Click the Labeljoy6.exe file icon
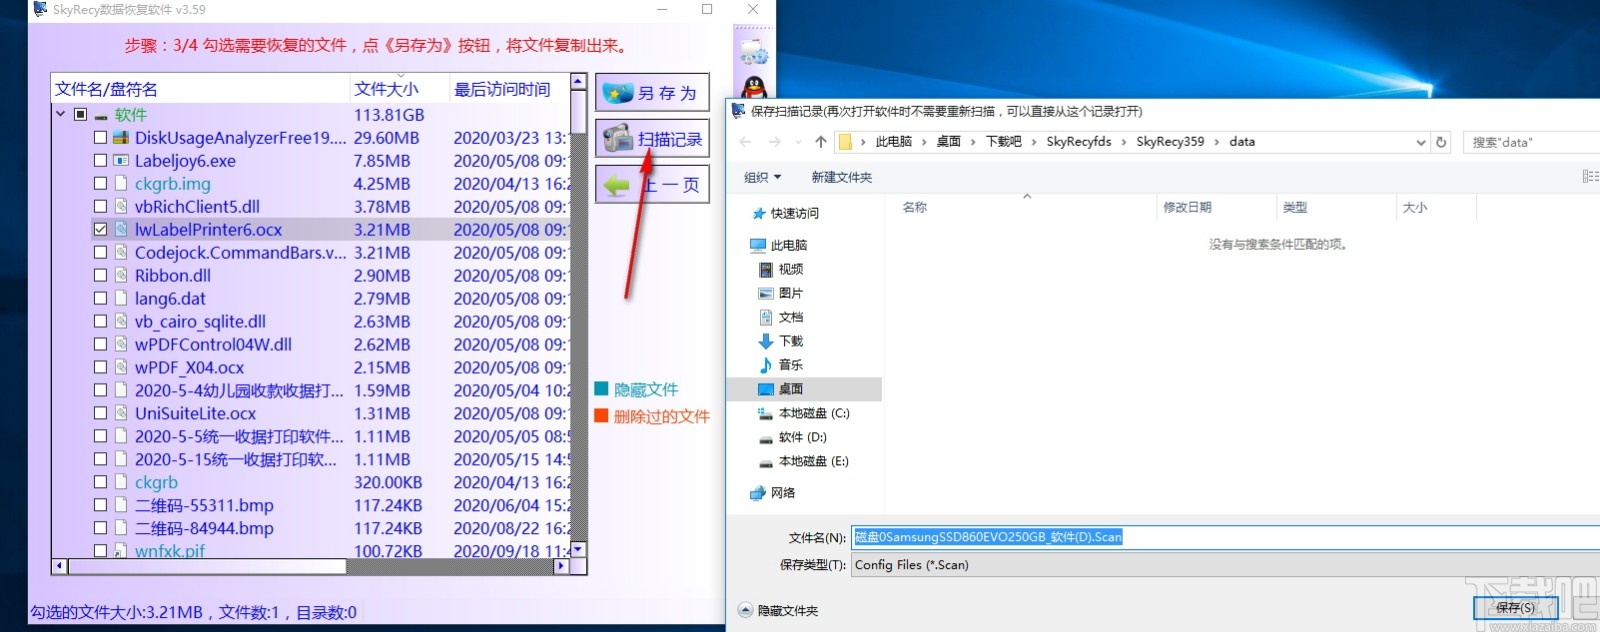The height and width of the screenshot is (632, 1600). (x=121, y=161)
